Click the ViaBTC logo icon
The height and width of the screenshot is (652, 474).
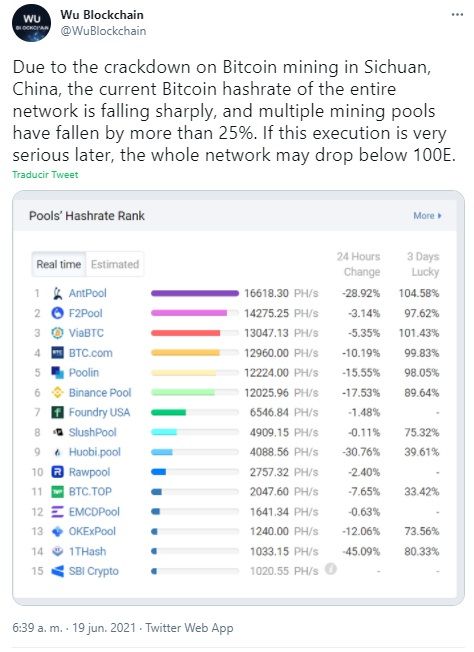(57, 333)
